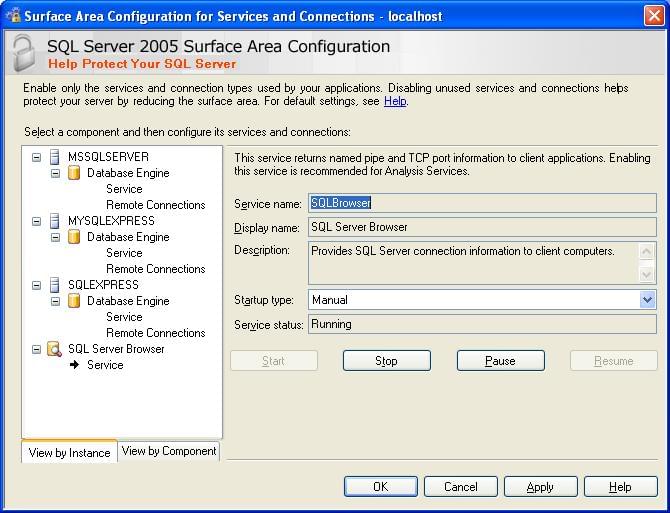This screenshot has width=670, height=513.
Task: Click the MYSQLEXPRESS server instance icon
Action: point(55,221)
